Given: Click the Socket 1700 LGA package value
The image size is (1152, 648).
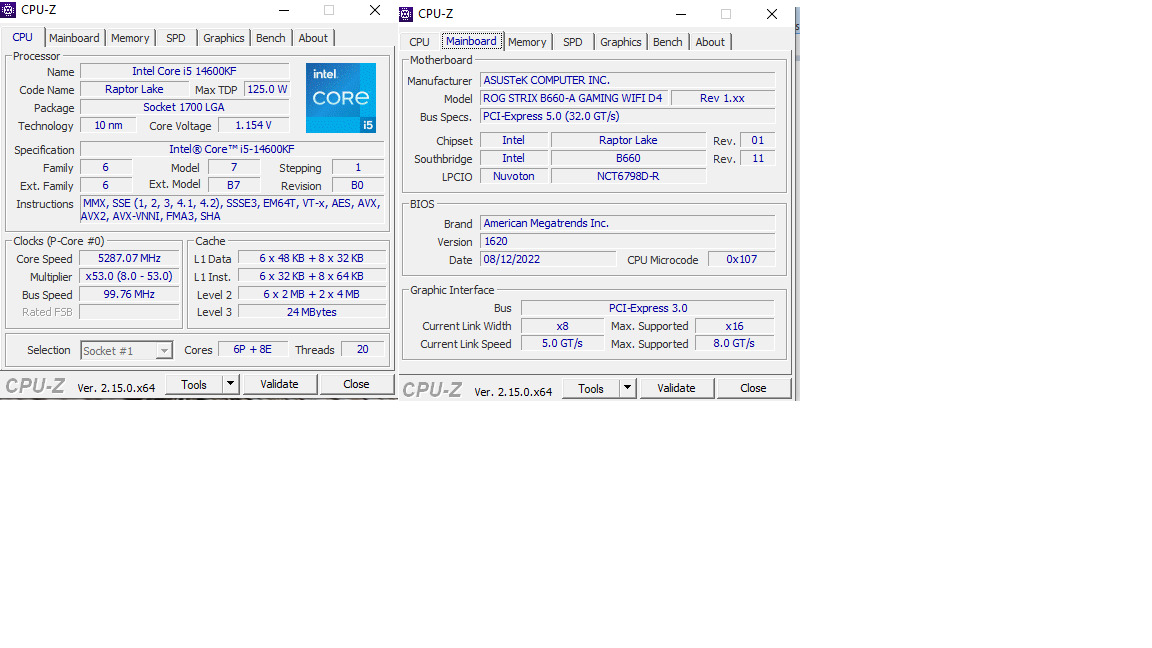Looking at the screenshot, I should click(184, 107).
